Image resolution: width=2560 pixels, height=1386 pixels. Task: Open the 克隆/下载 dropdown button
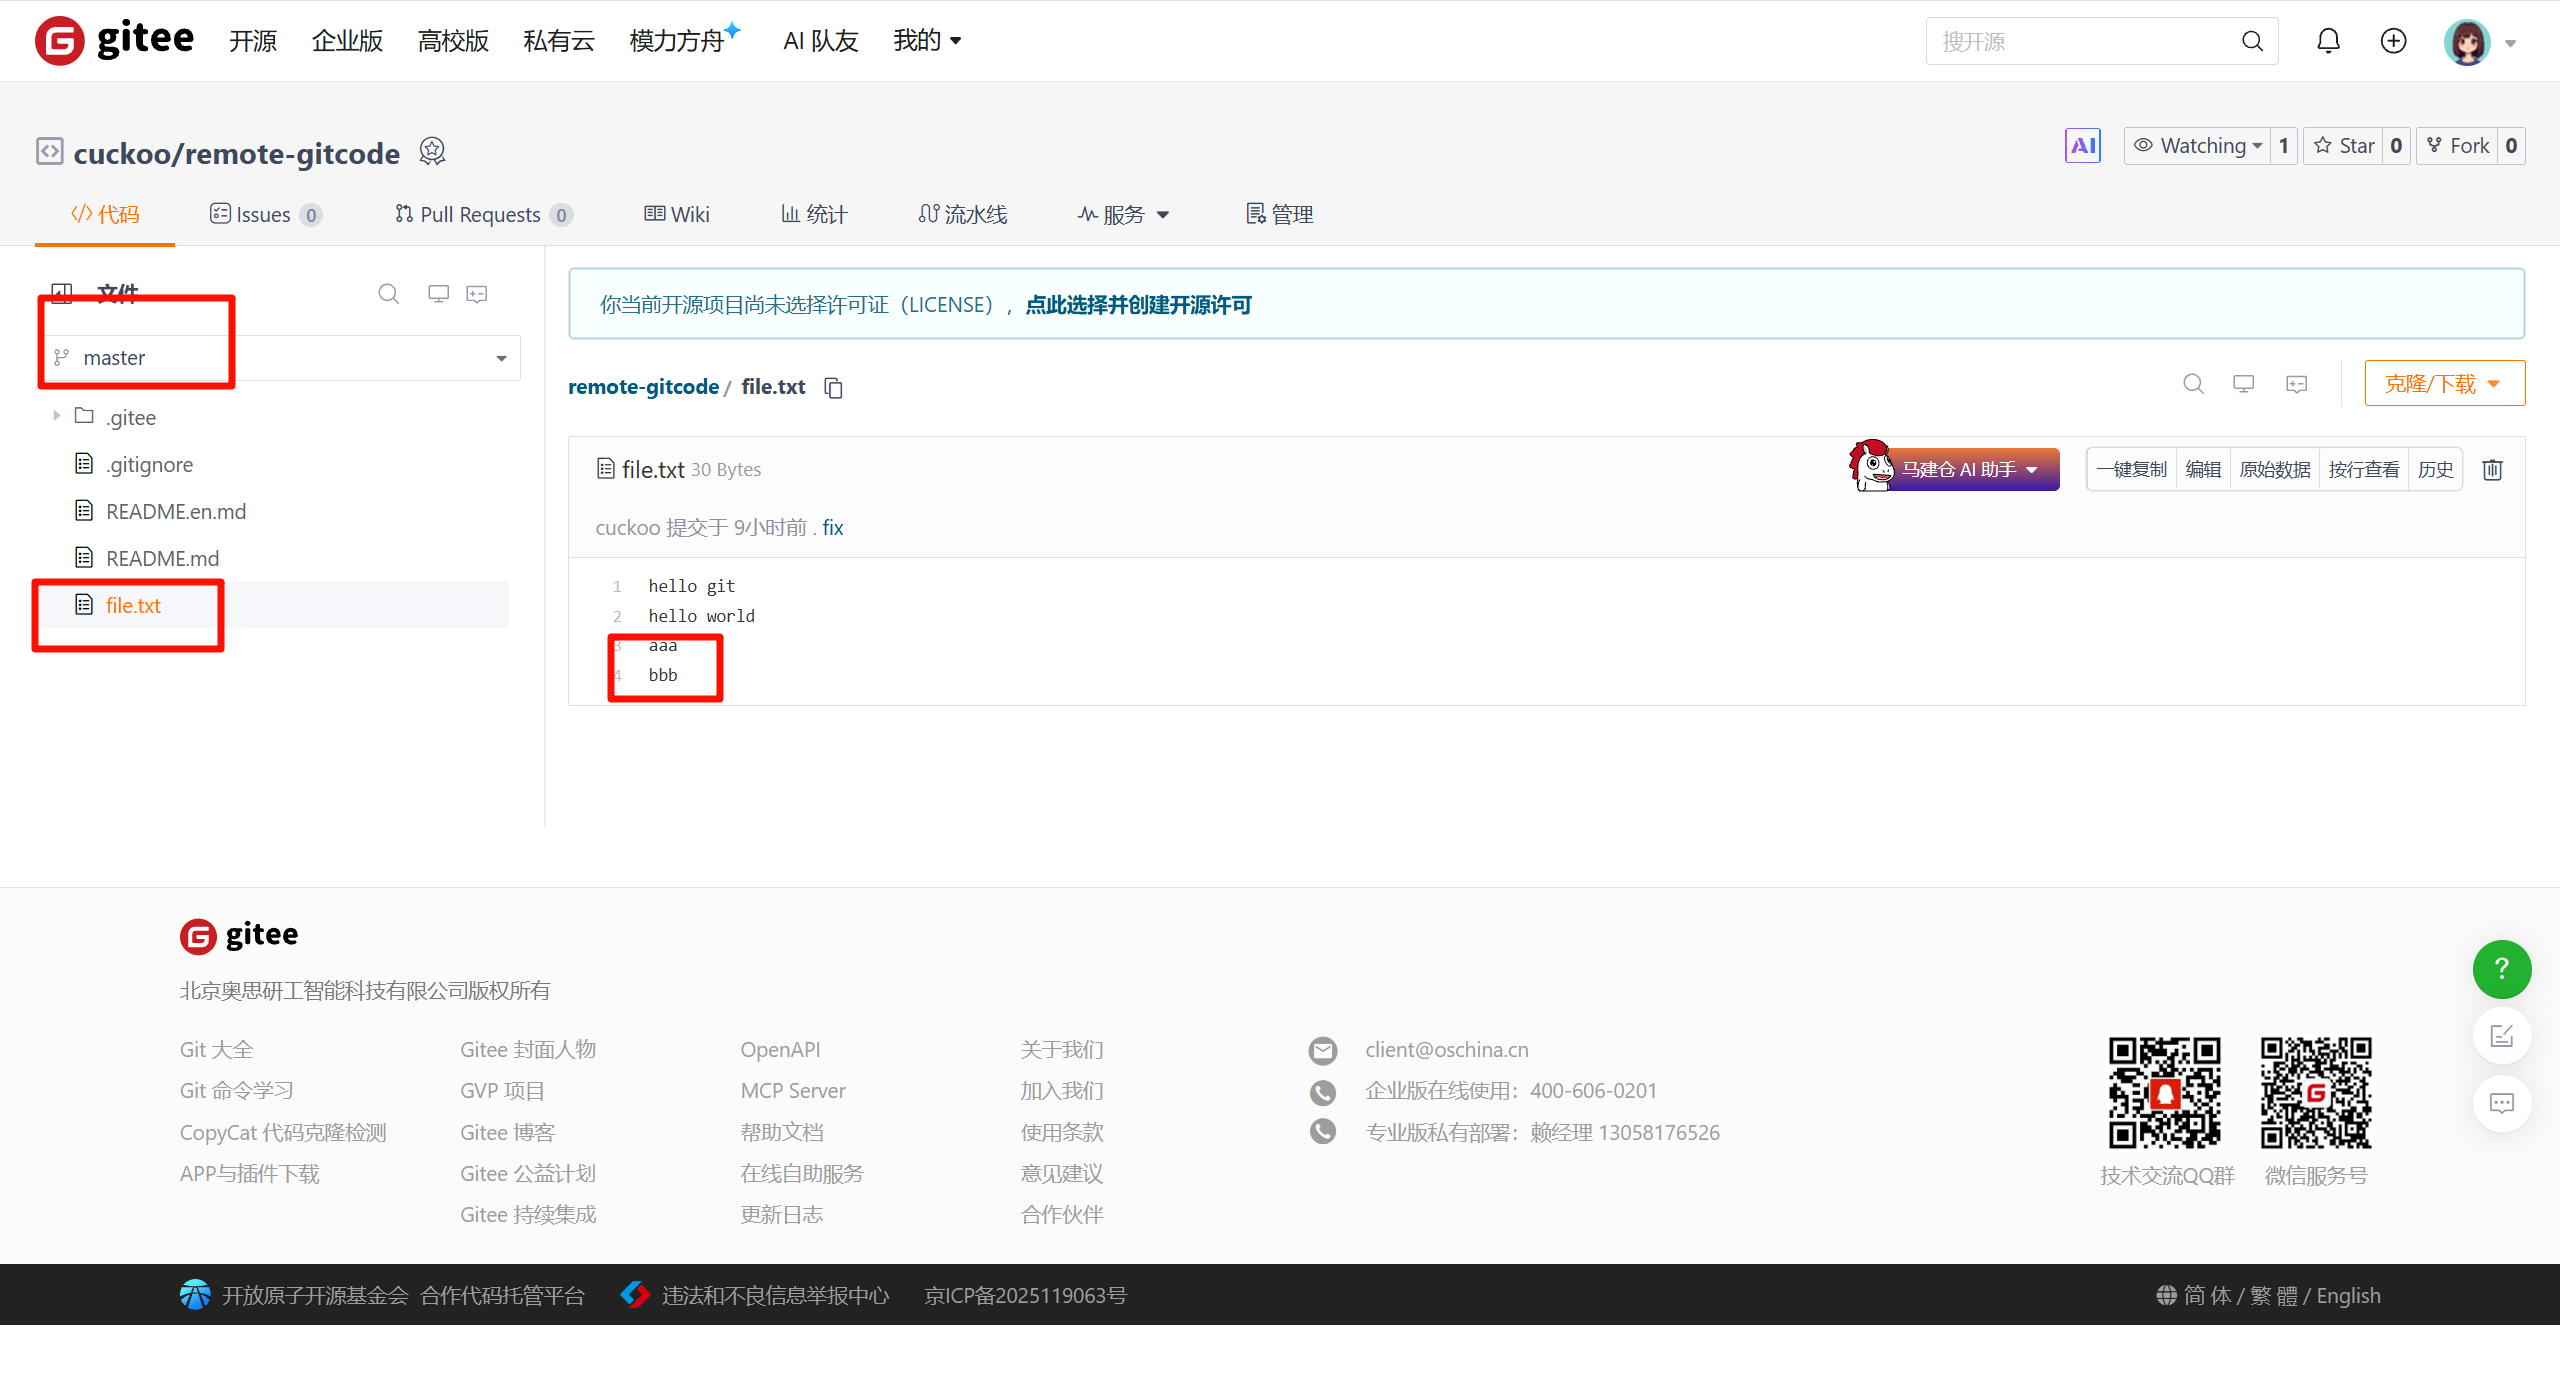2443,384
